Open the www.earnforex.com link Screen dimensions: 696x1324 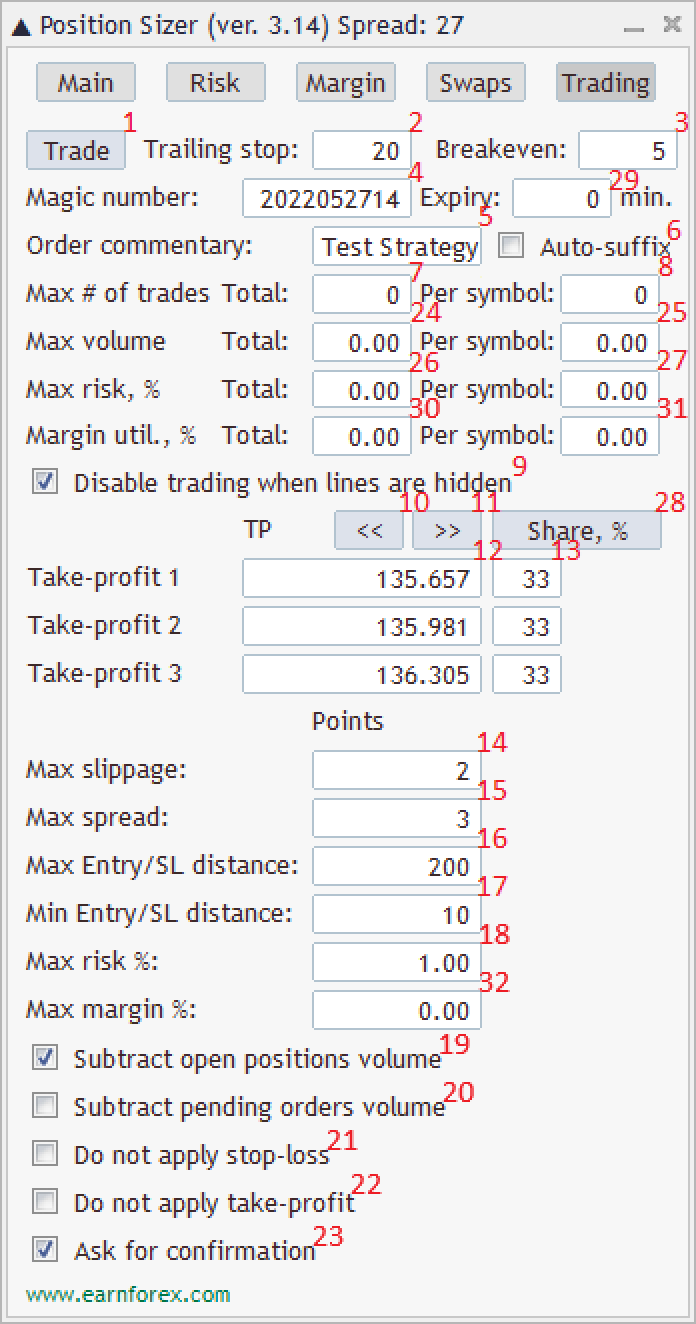128,1295
